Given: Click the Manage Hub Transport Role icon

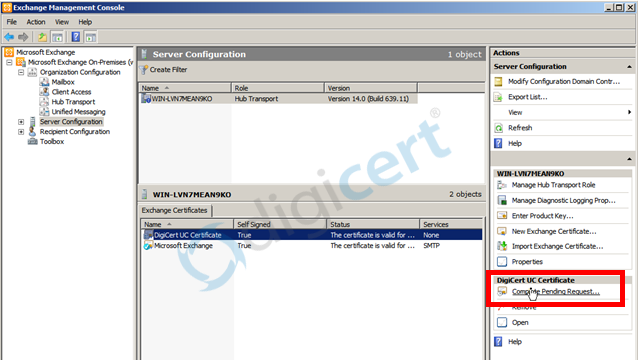Looking at the screenshot, I should pos(502,185).
